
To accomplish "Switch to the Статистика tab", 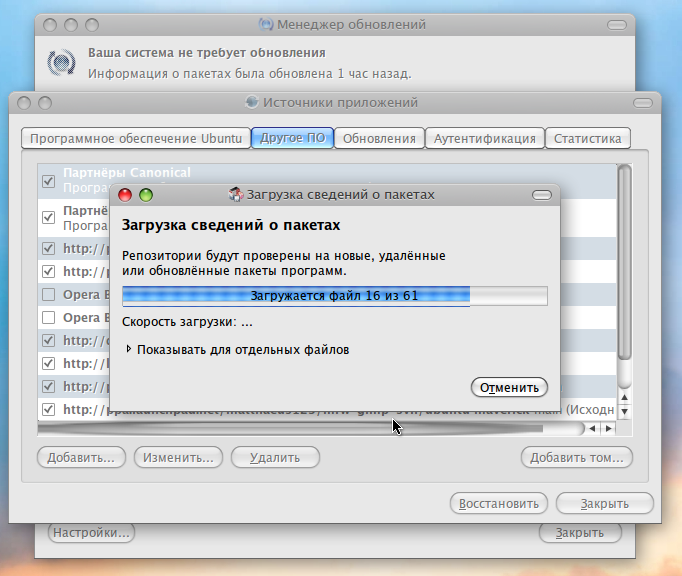I will click(588, 138).
